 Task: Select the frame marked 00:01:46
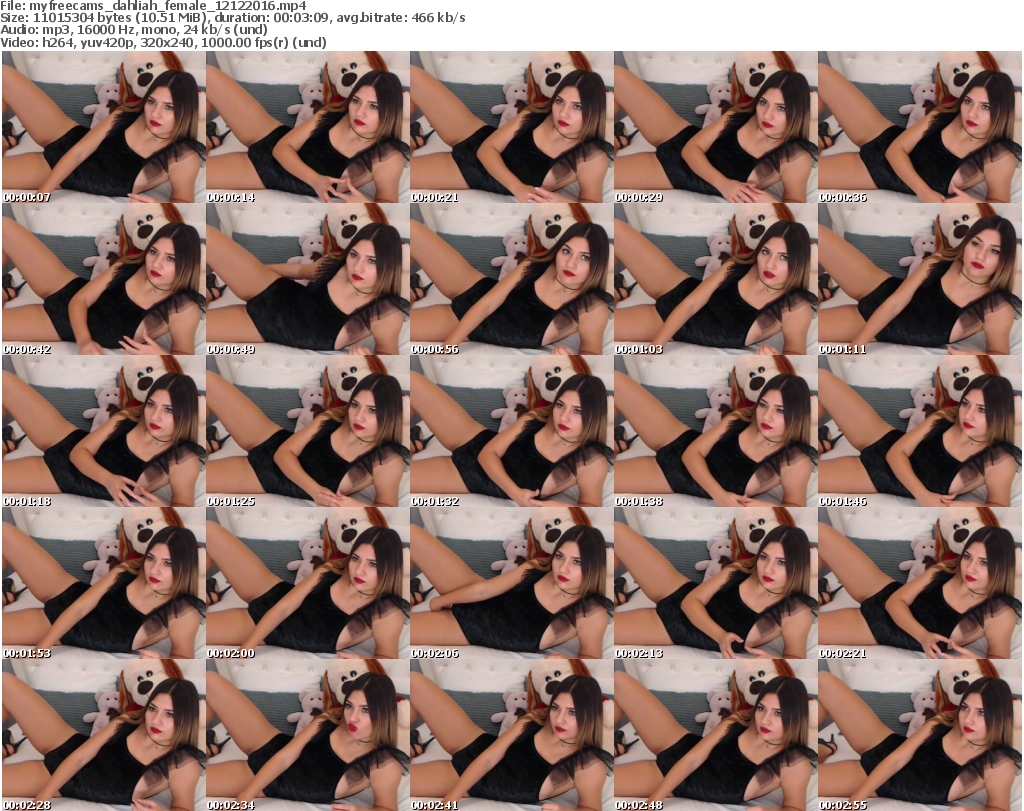pos(919,432)
